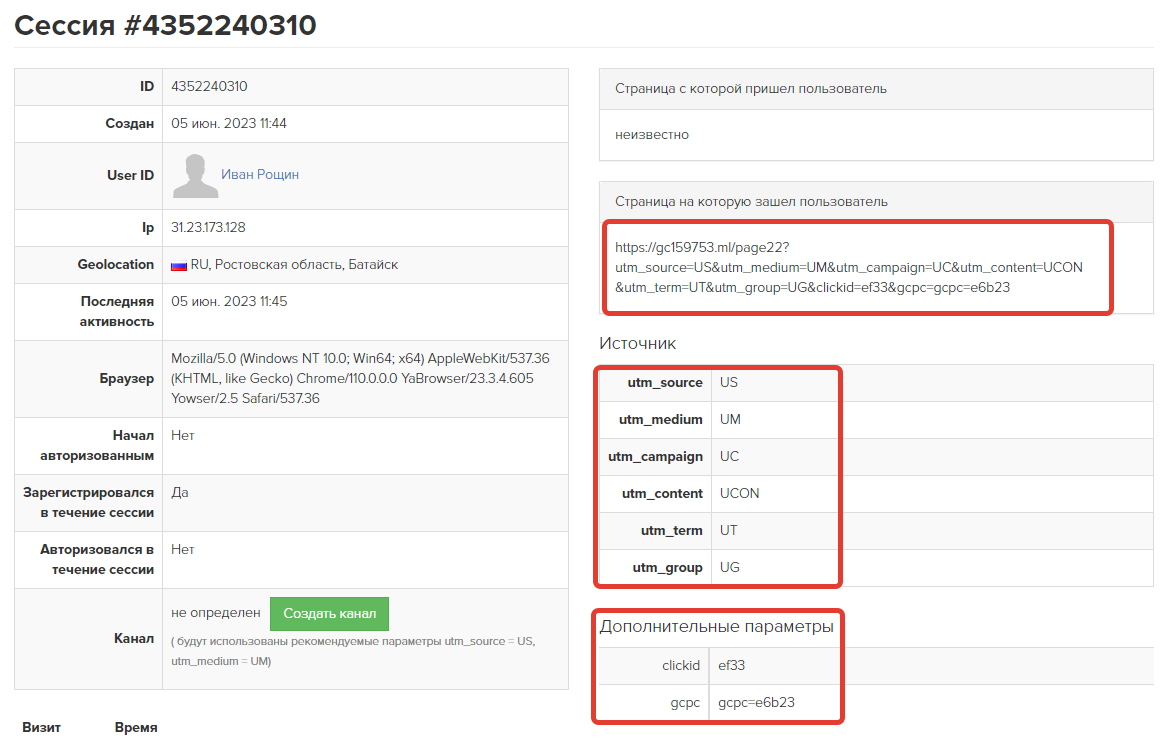Click the utm_term value UT
The image size is (1169, 745).
[x=728, y=531]
